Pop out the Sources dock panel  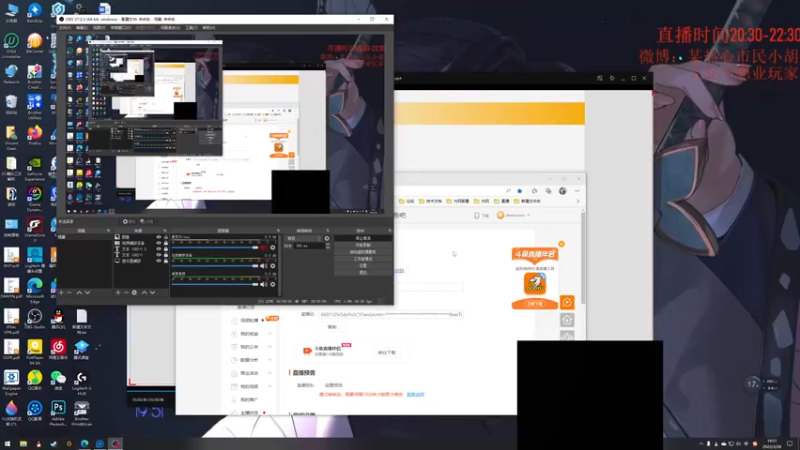tap(165, 231)
